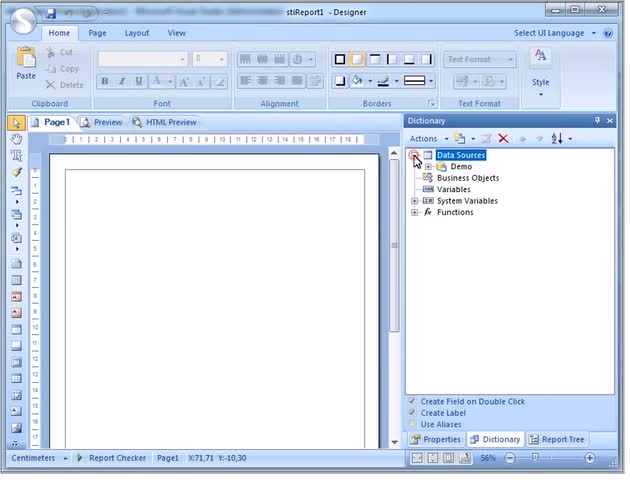Viewport: 630px width, 480px height.
Task: Click the Sort icon in Dictionary toolbar
Action: click(x=556, y=139)
